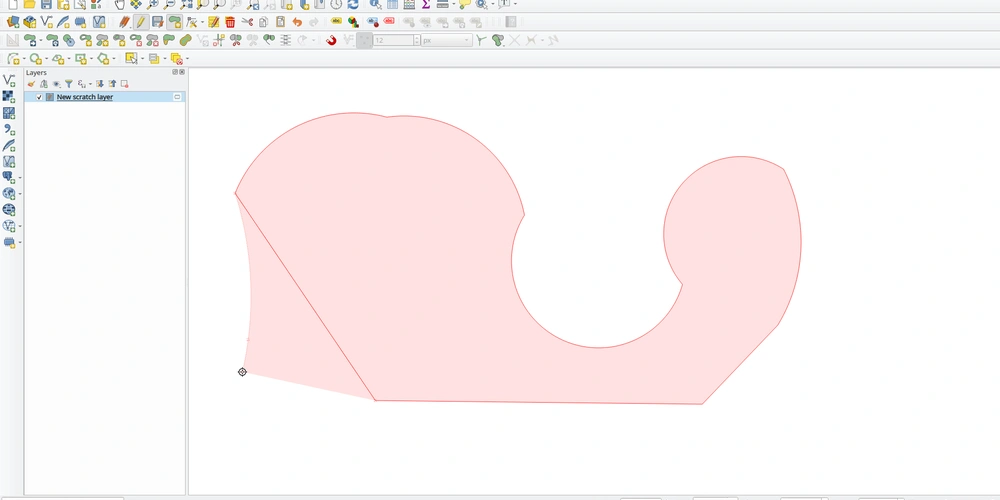Viewport: 1000px width, 500px height.
Task: Save layer edits in the digitizing toolbar
Action: point(158,22)
